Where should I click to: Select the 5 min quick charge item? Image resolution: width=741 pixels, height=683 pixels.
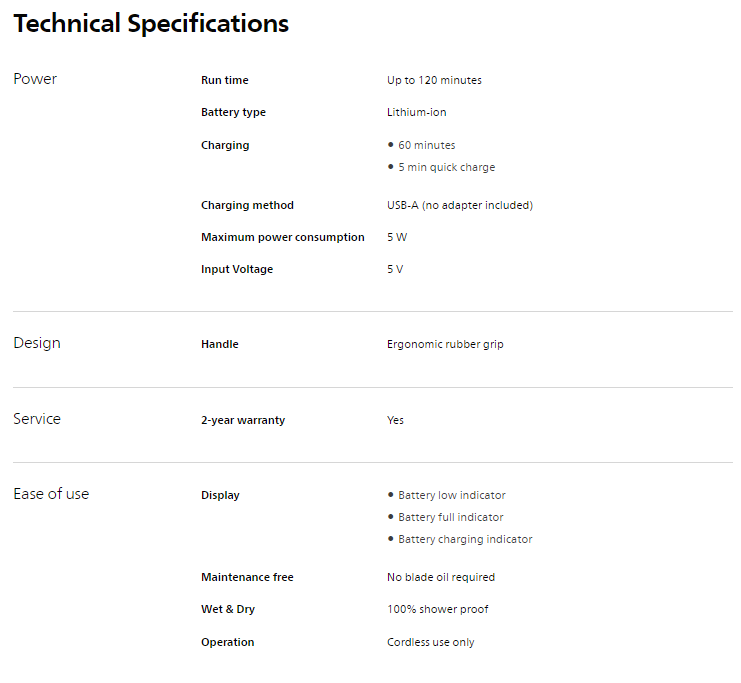446,167
